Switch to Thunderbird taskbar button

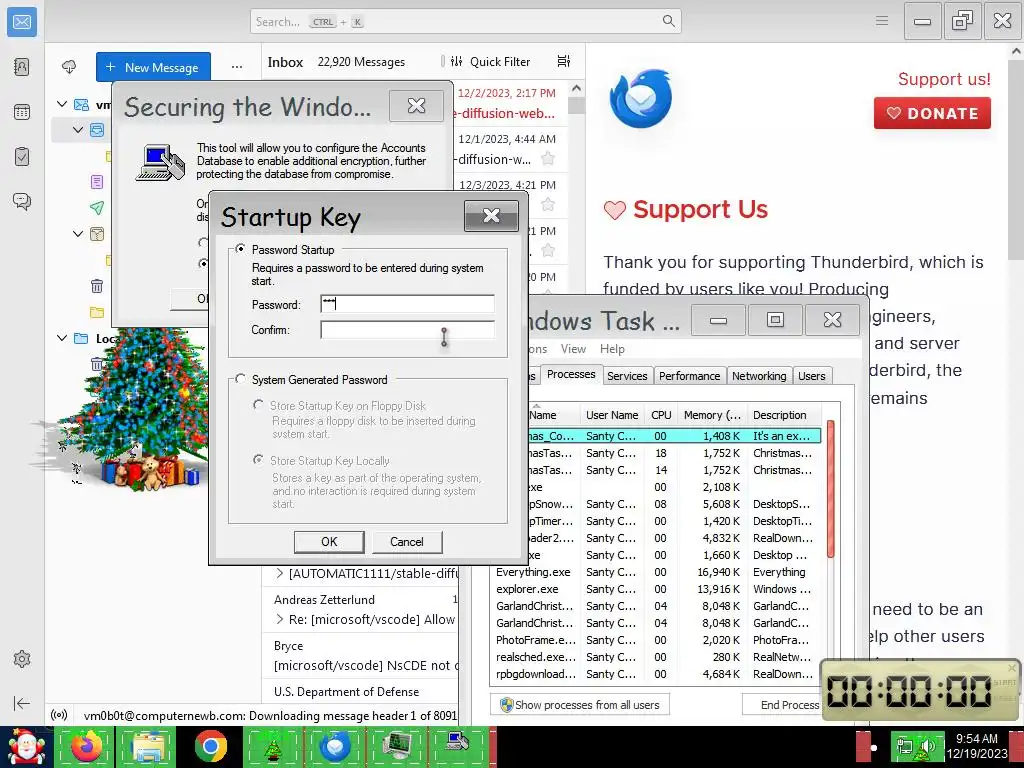(x=335, y=746)
